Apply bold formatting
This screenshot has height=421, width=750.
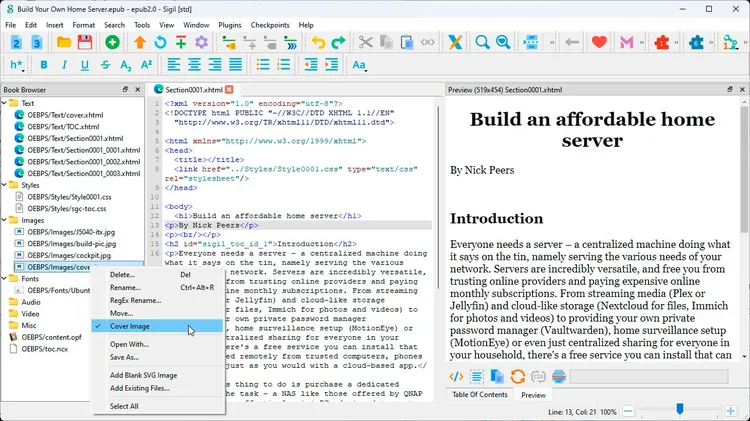click(44, 65)
